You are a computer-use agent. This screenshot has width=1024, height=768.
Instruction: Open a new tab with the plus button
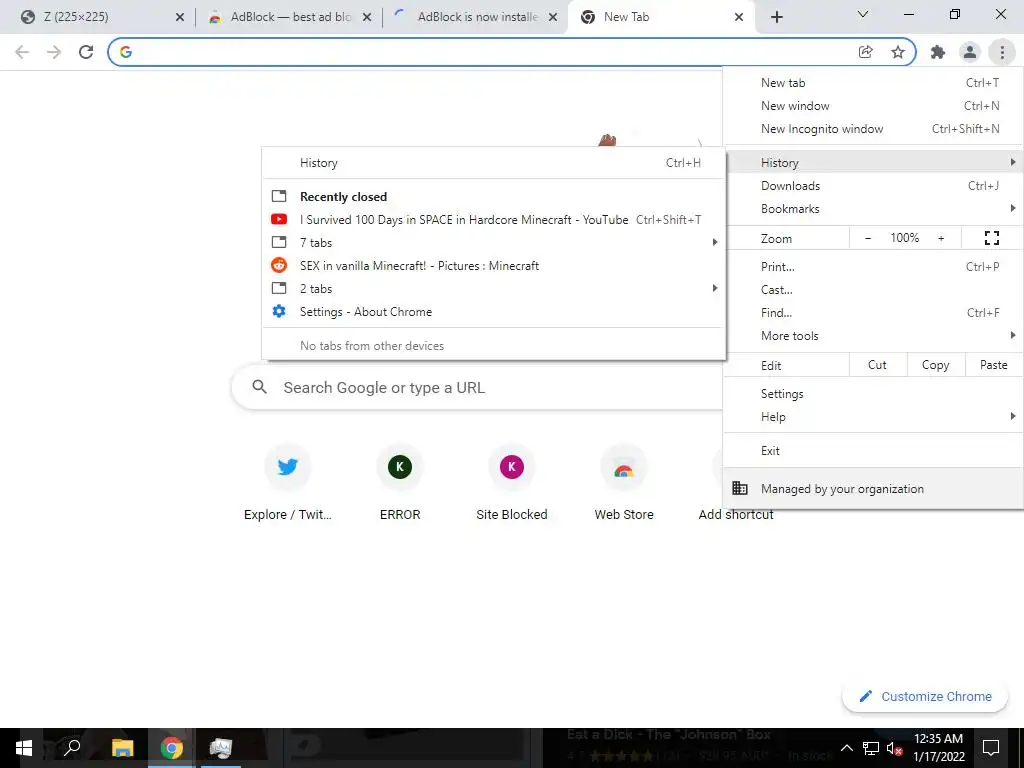[776, 17]
